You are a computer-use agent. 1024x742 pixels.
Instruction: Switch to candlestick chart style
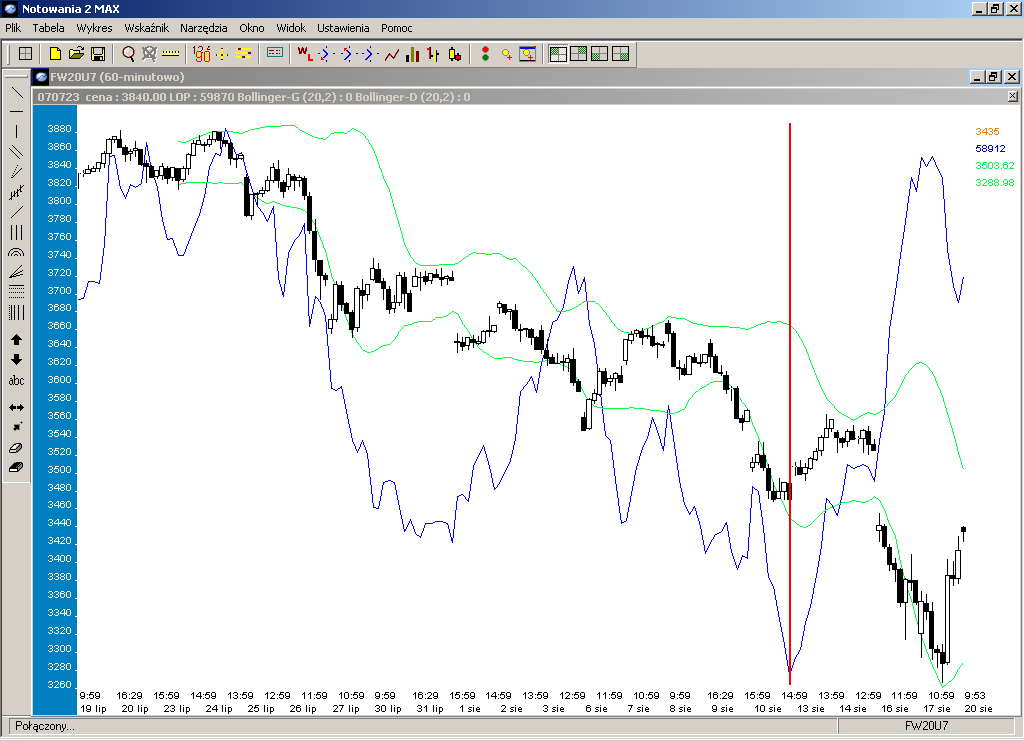click(455, 54)
